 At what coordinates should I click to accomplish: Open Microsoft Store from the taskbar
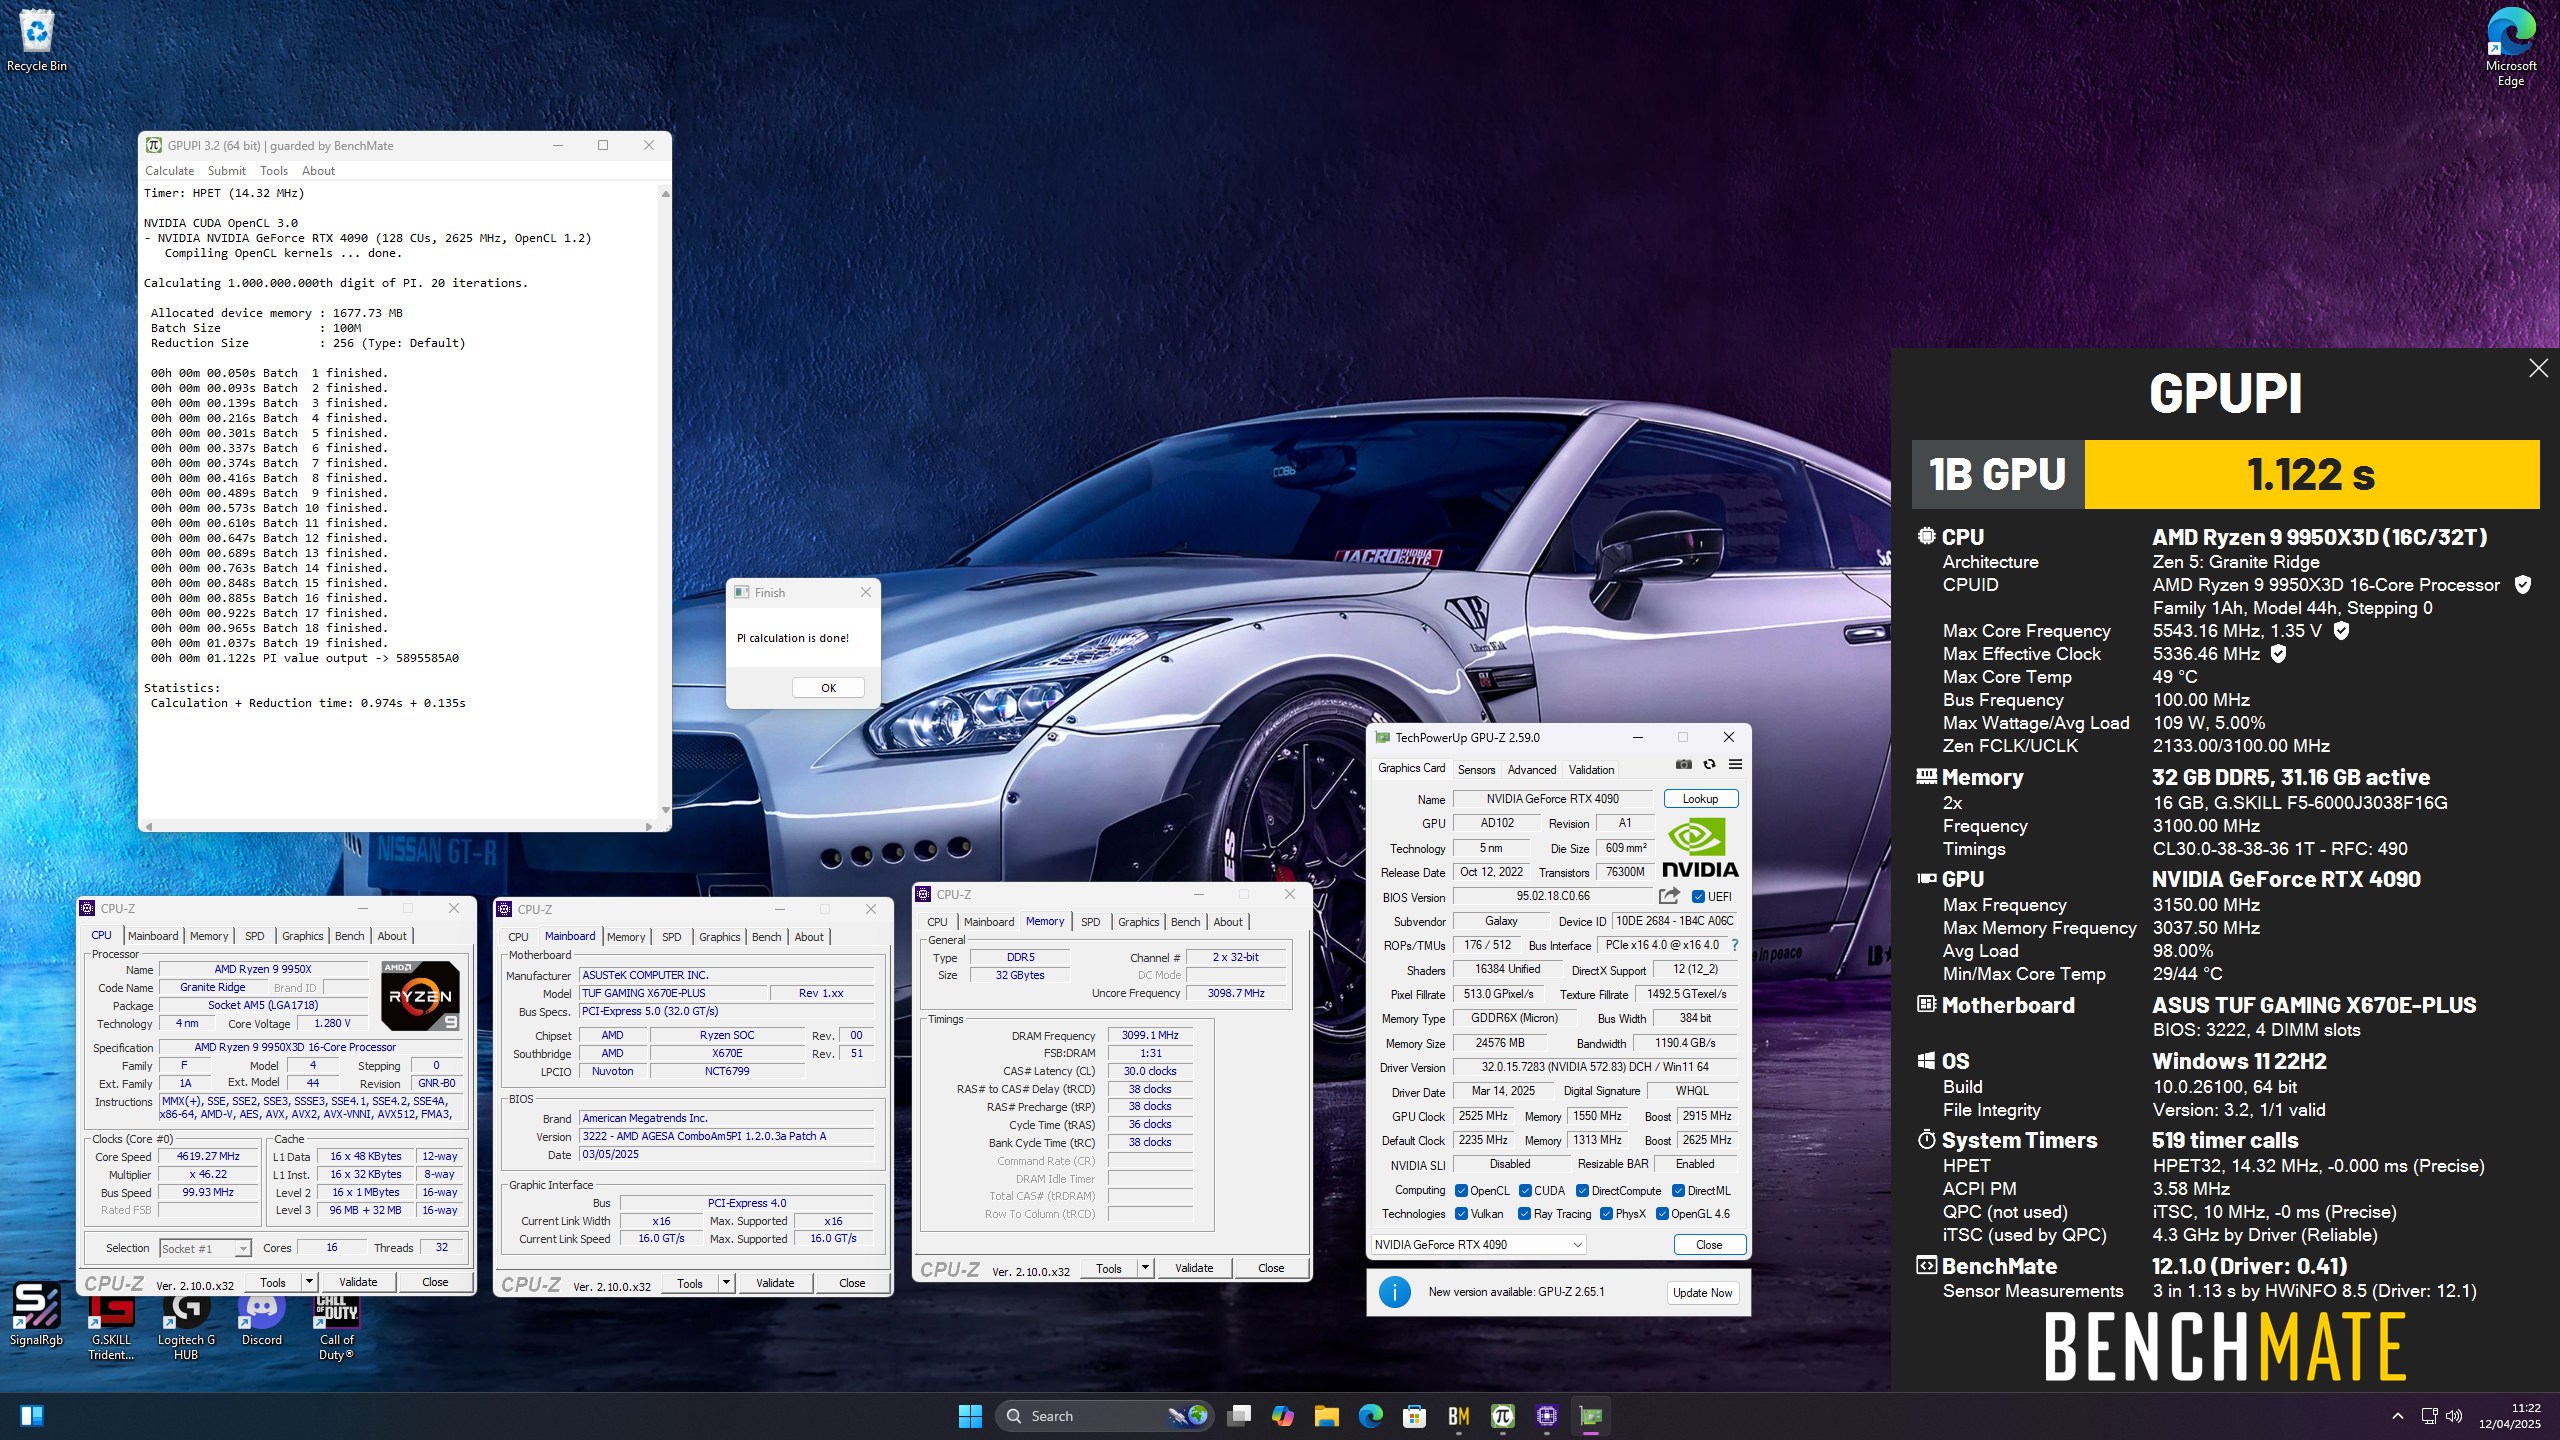(1414, 1416)
